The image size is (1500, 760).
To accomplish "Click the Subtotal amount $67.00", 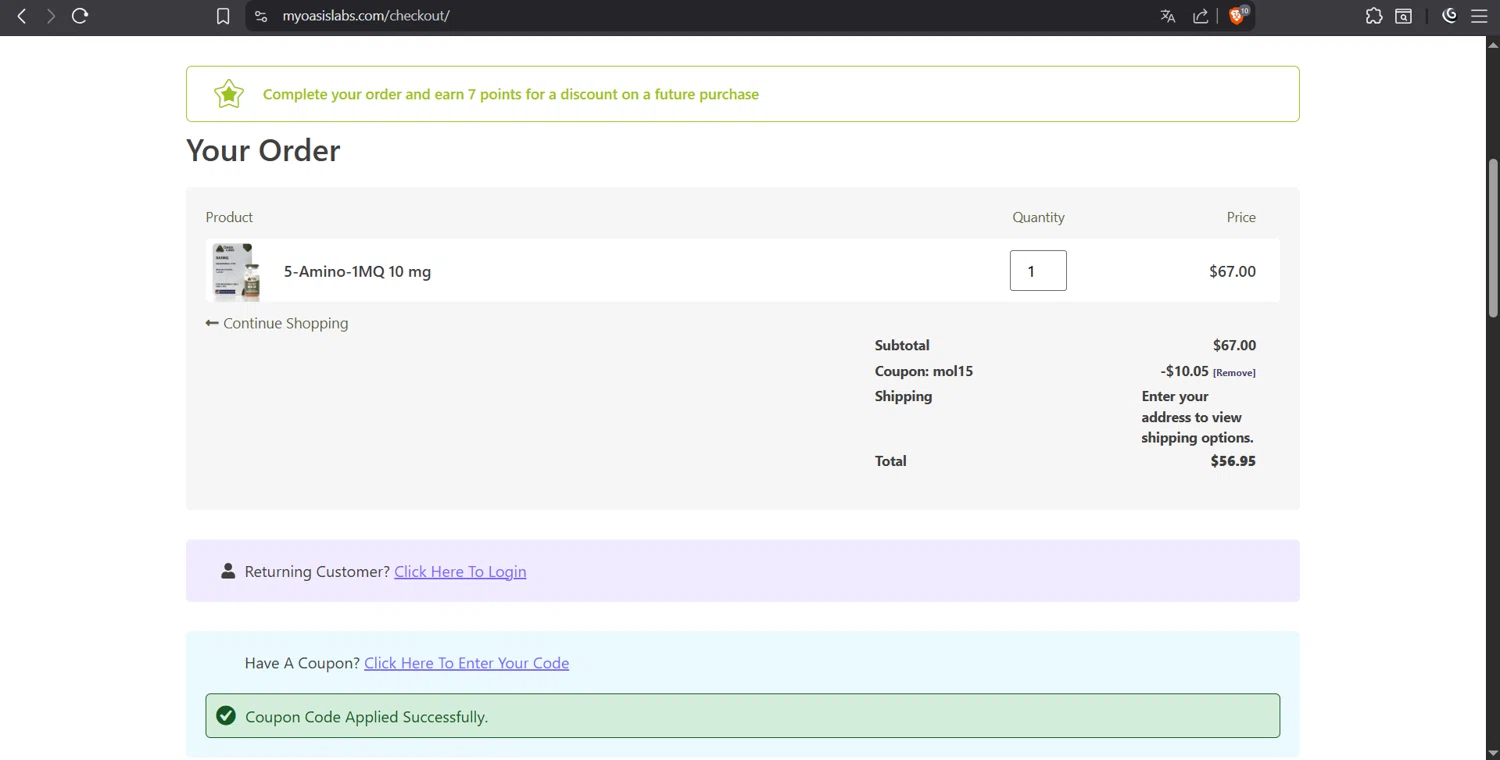I will (x=1234, y=345).
